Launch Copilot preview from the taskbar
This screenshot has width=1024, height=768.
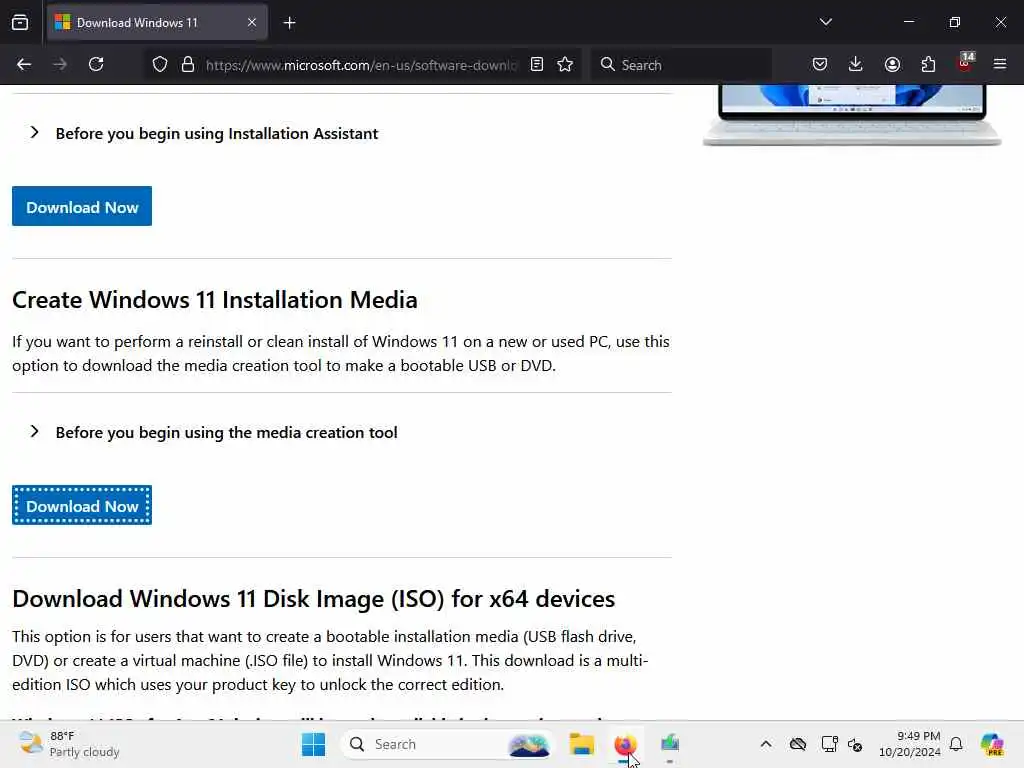(x=992, y=744)
